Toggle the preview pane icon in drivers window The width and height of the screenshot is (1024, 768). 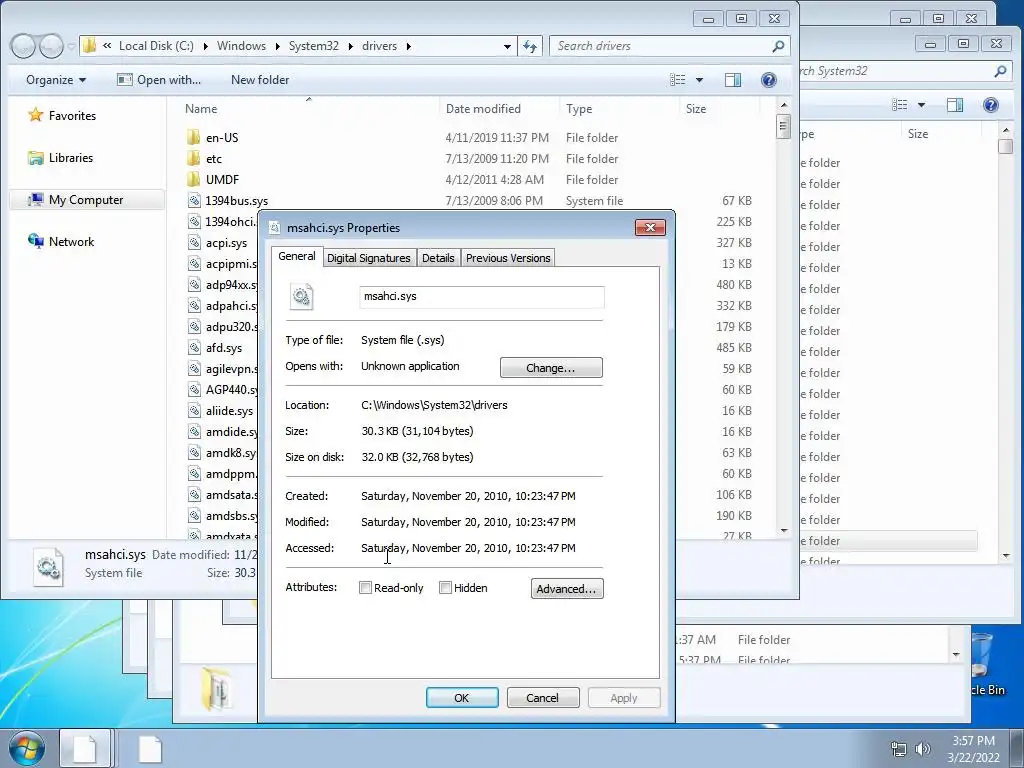tap(733, 80)
